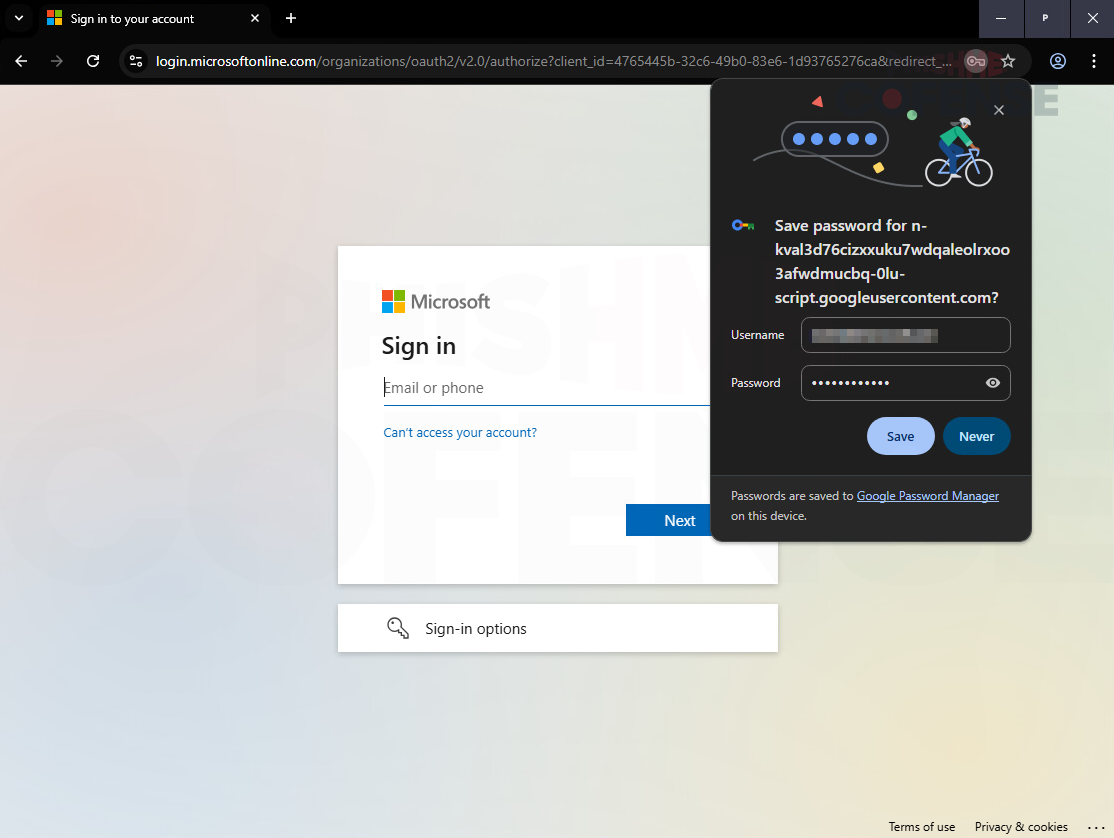Viewport: 1114px width, 838px height.
Task: Open Sign-in options
Action: (x=558, y=628)
